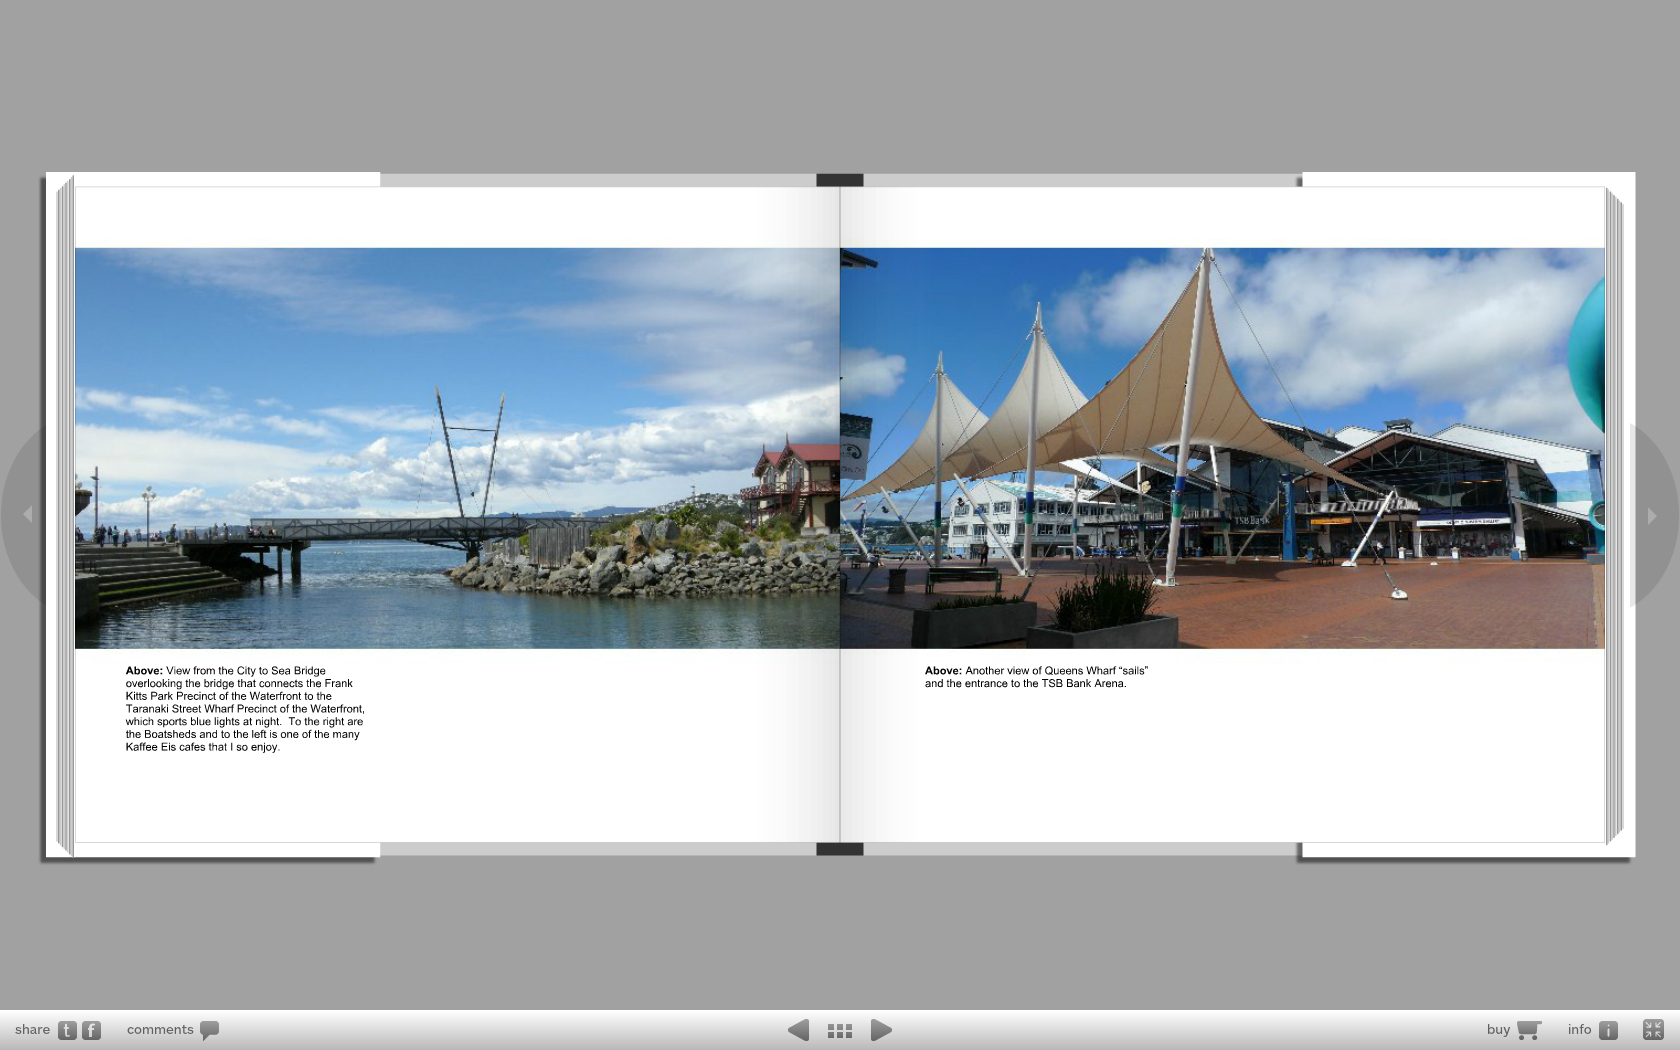Click the TSB Bank Arena caption
1680x1050 pixels.
coord(1035,677)
